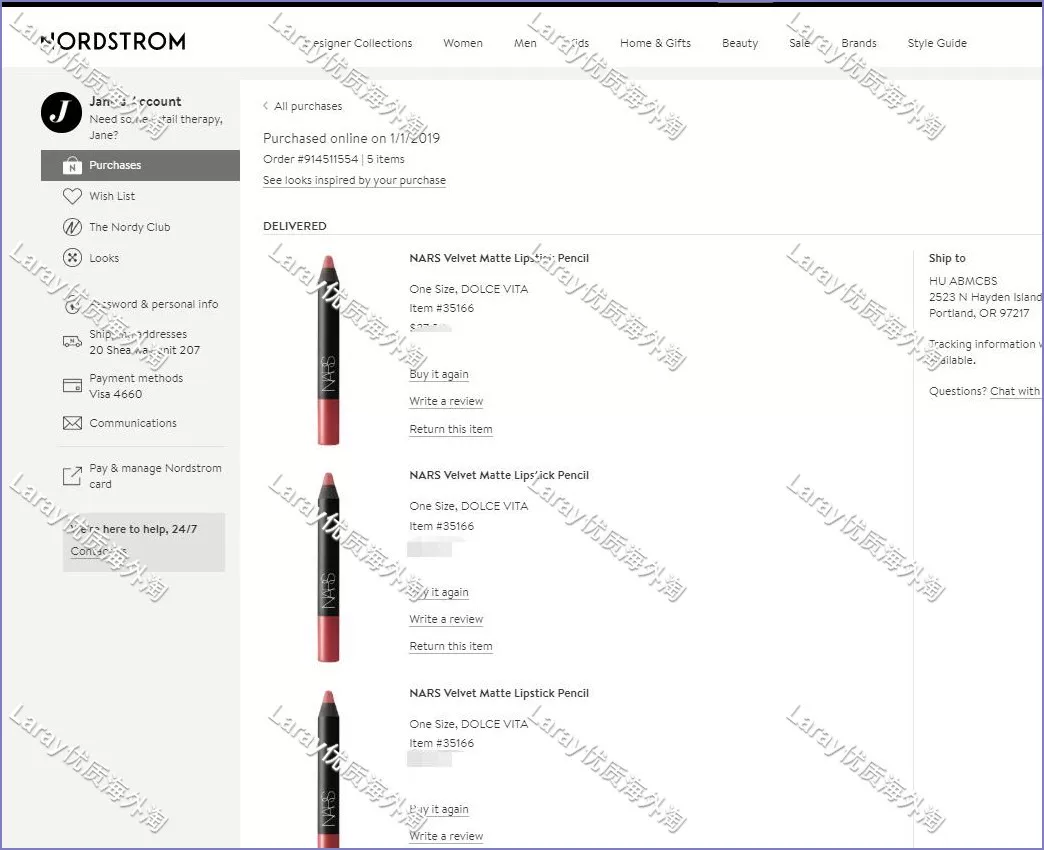Click second NARS Velvet Matte Lipstick Pencil title

499,475
